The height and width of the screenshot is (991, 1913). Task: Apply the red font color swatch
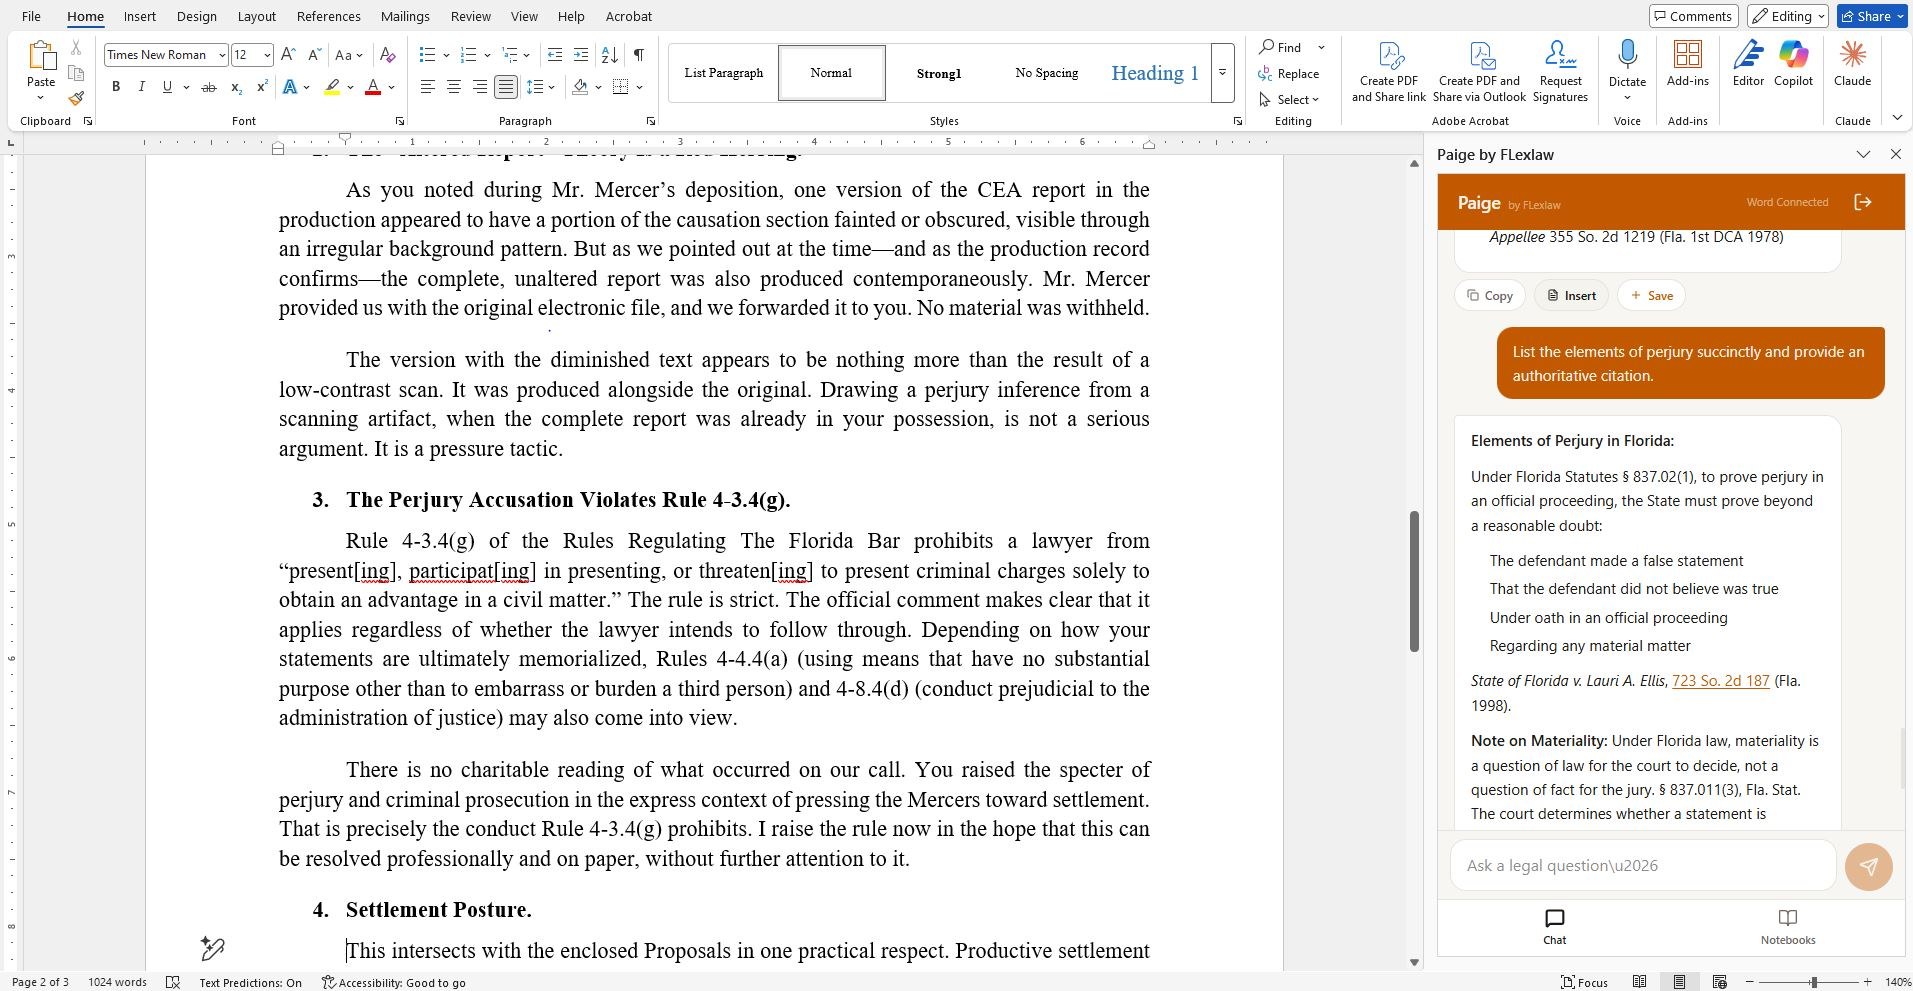click(373, 88)
